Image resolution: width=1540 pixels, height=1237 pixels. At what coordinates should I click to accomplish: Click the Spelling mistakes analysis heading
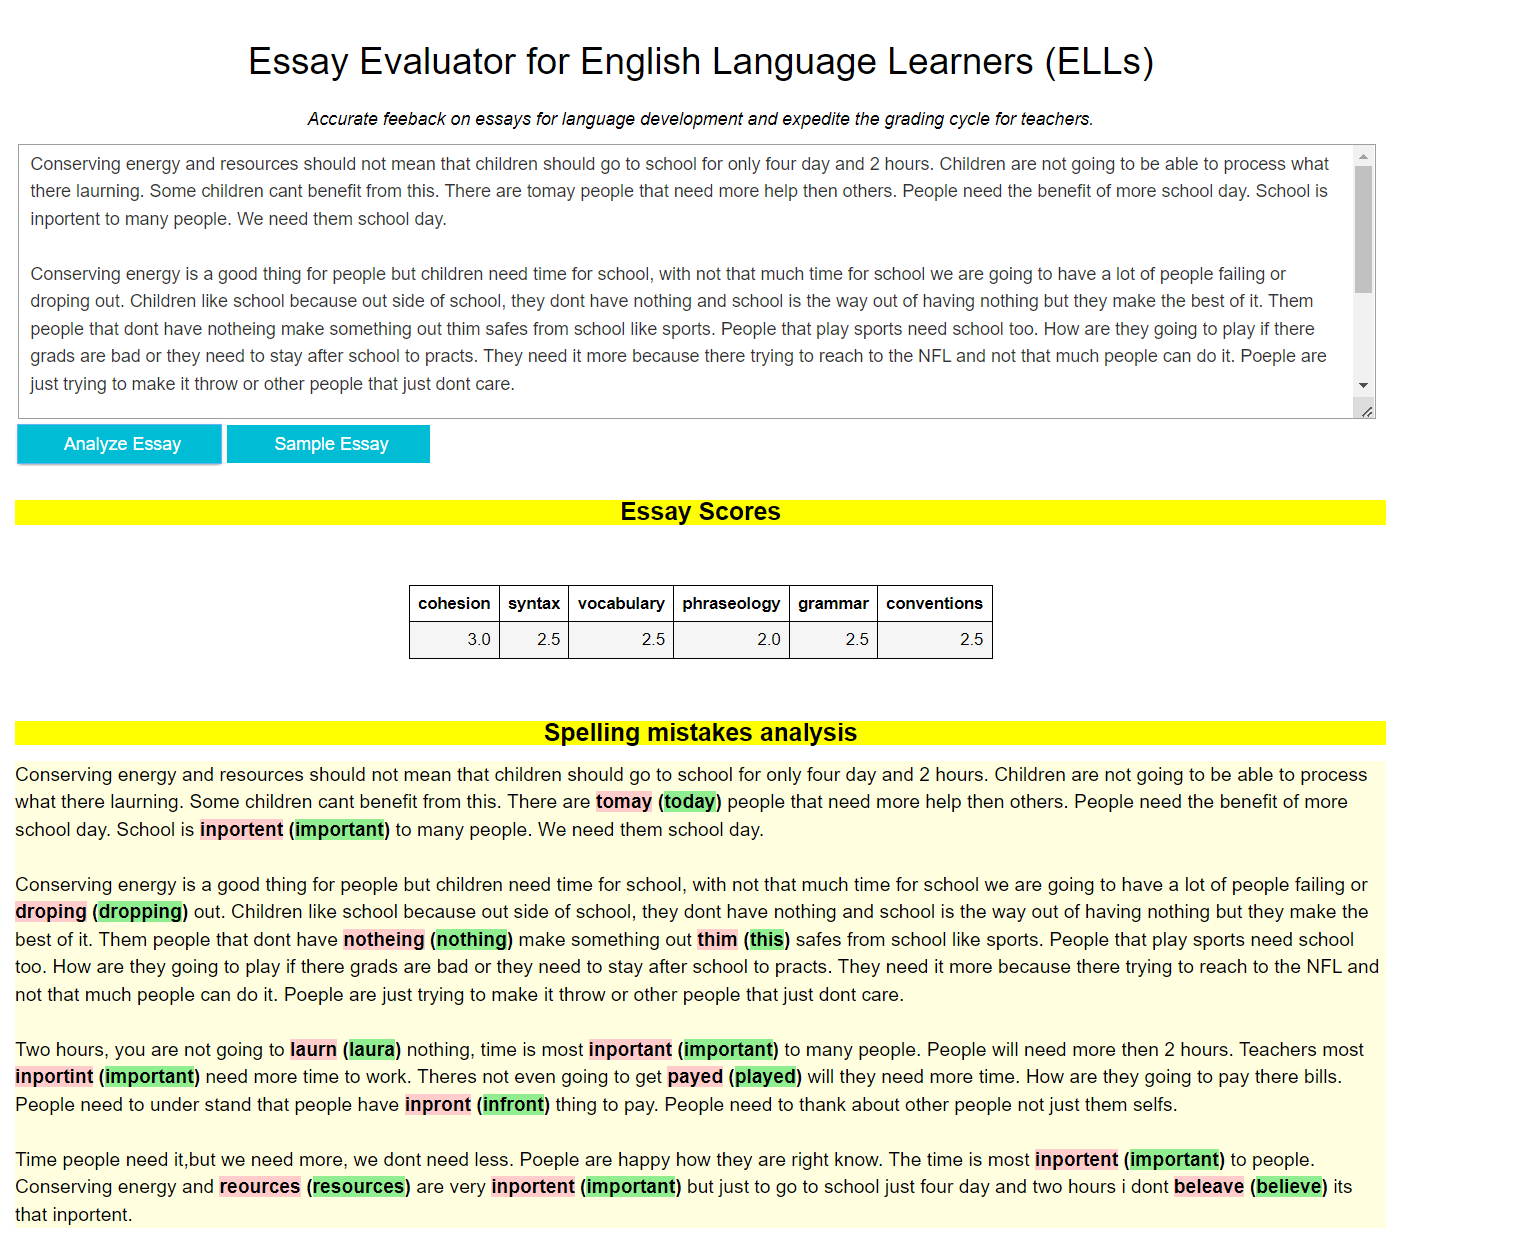[x=700, y=733]
